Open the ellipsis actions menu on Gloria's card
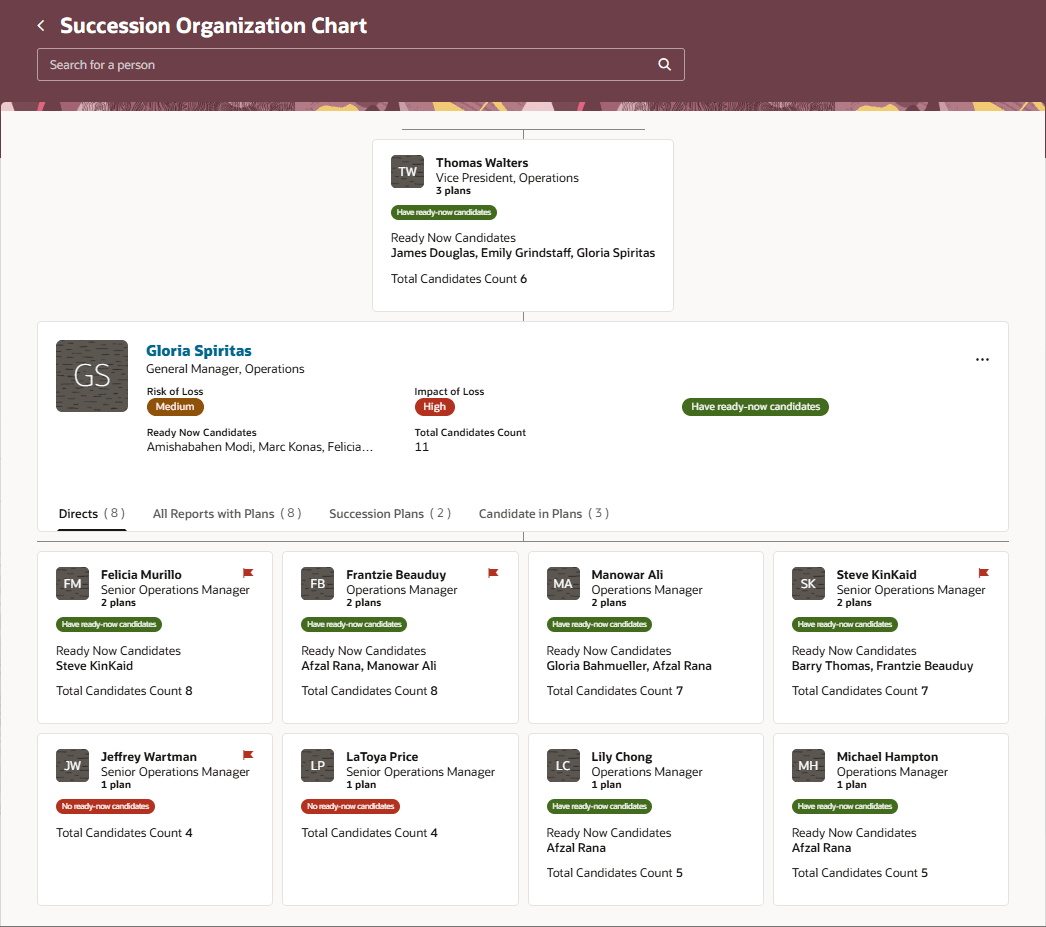 point(982,359)
